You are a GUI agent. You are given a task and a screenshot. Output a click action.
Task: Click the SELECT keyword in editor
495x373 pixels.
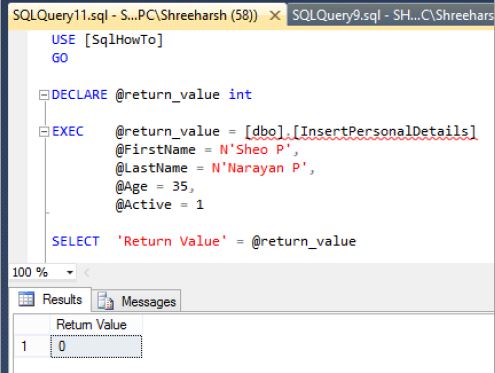pos(76,241)
